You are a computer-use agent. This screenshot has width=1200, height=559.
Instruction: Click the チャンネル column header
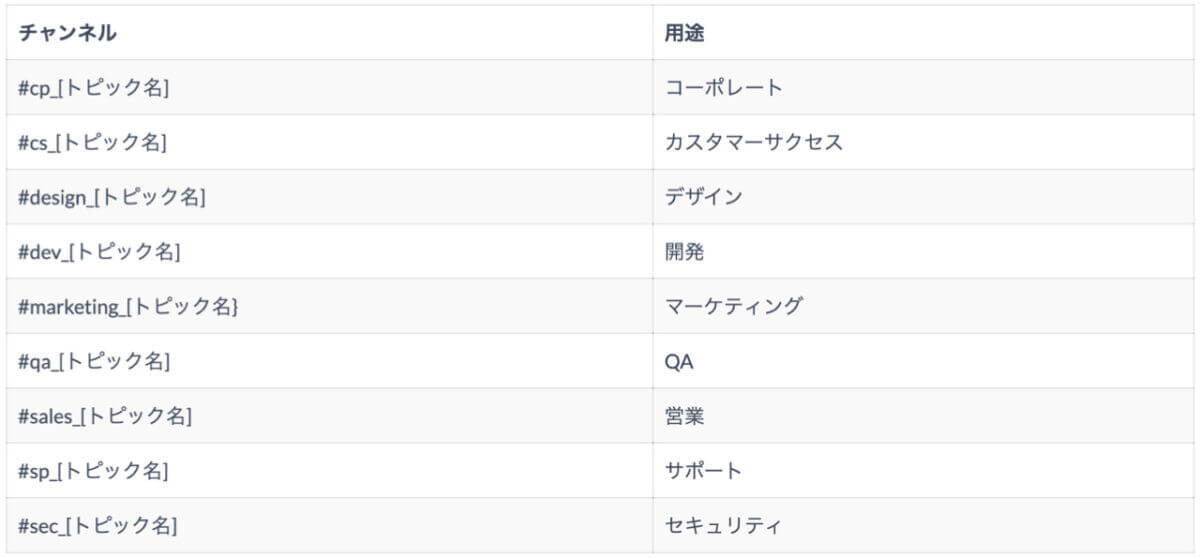tap(330, 33)
